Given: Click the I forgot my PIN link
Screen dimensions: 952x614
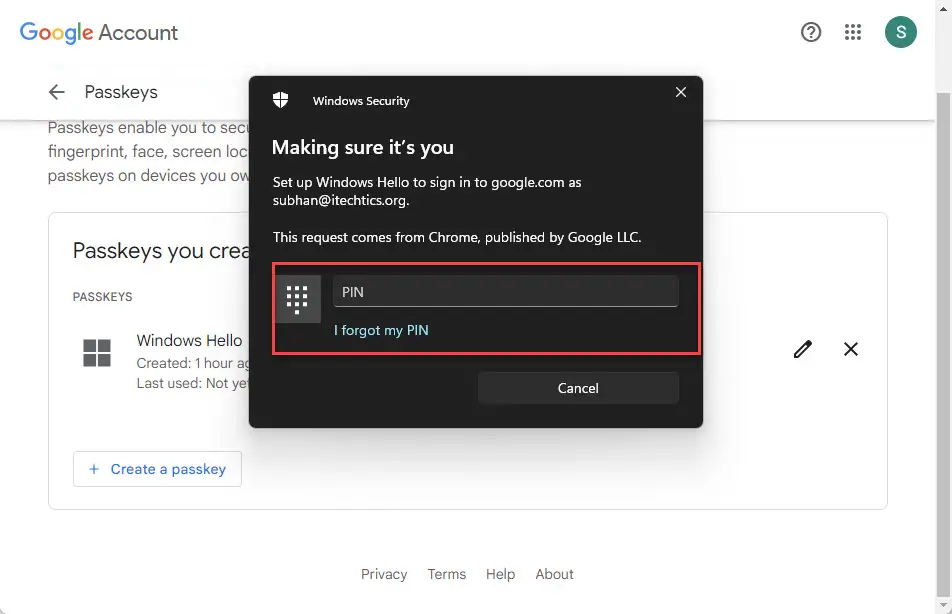Looking at the screenshot, I should pos(381,330).
